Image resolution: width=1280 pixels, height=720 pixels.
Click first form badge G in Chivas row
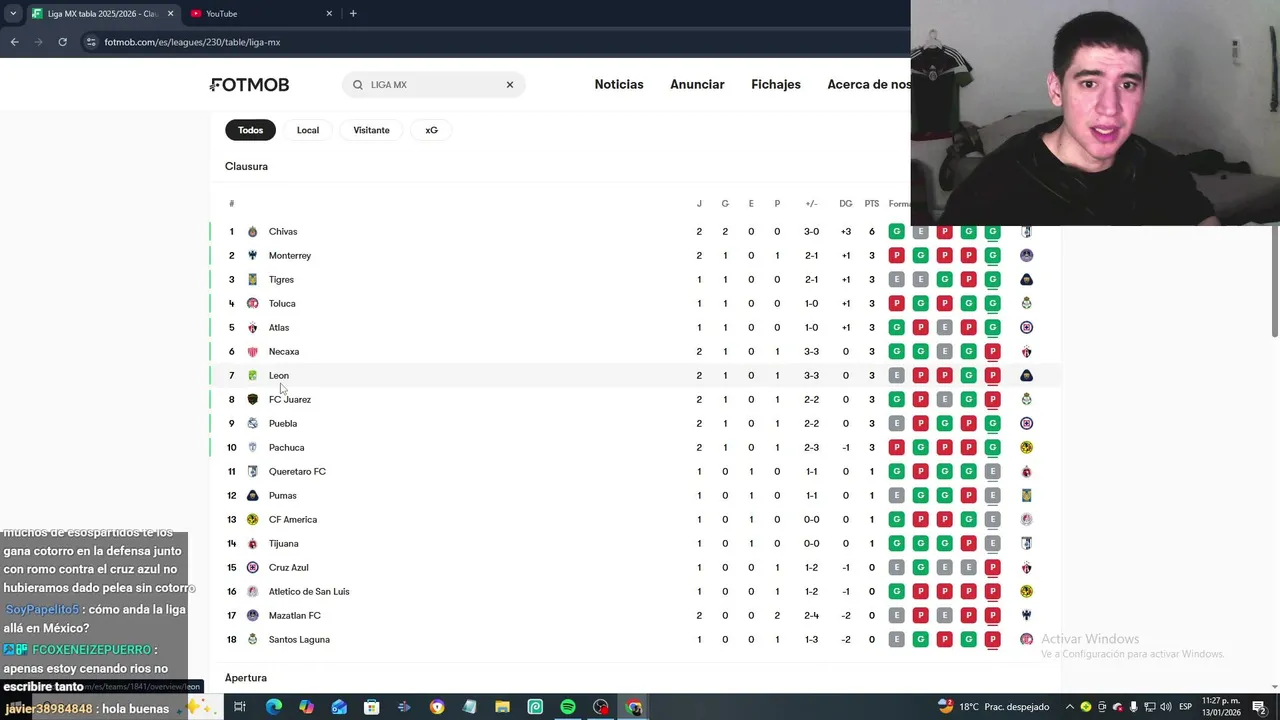[x=896, y=232]
